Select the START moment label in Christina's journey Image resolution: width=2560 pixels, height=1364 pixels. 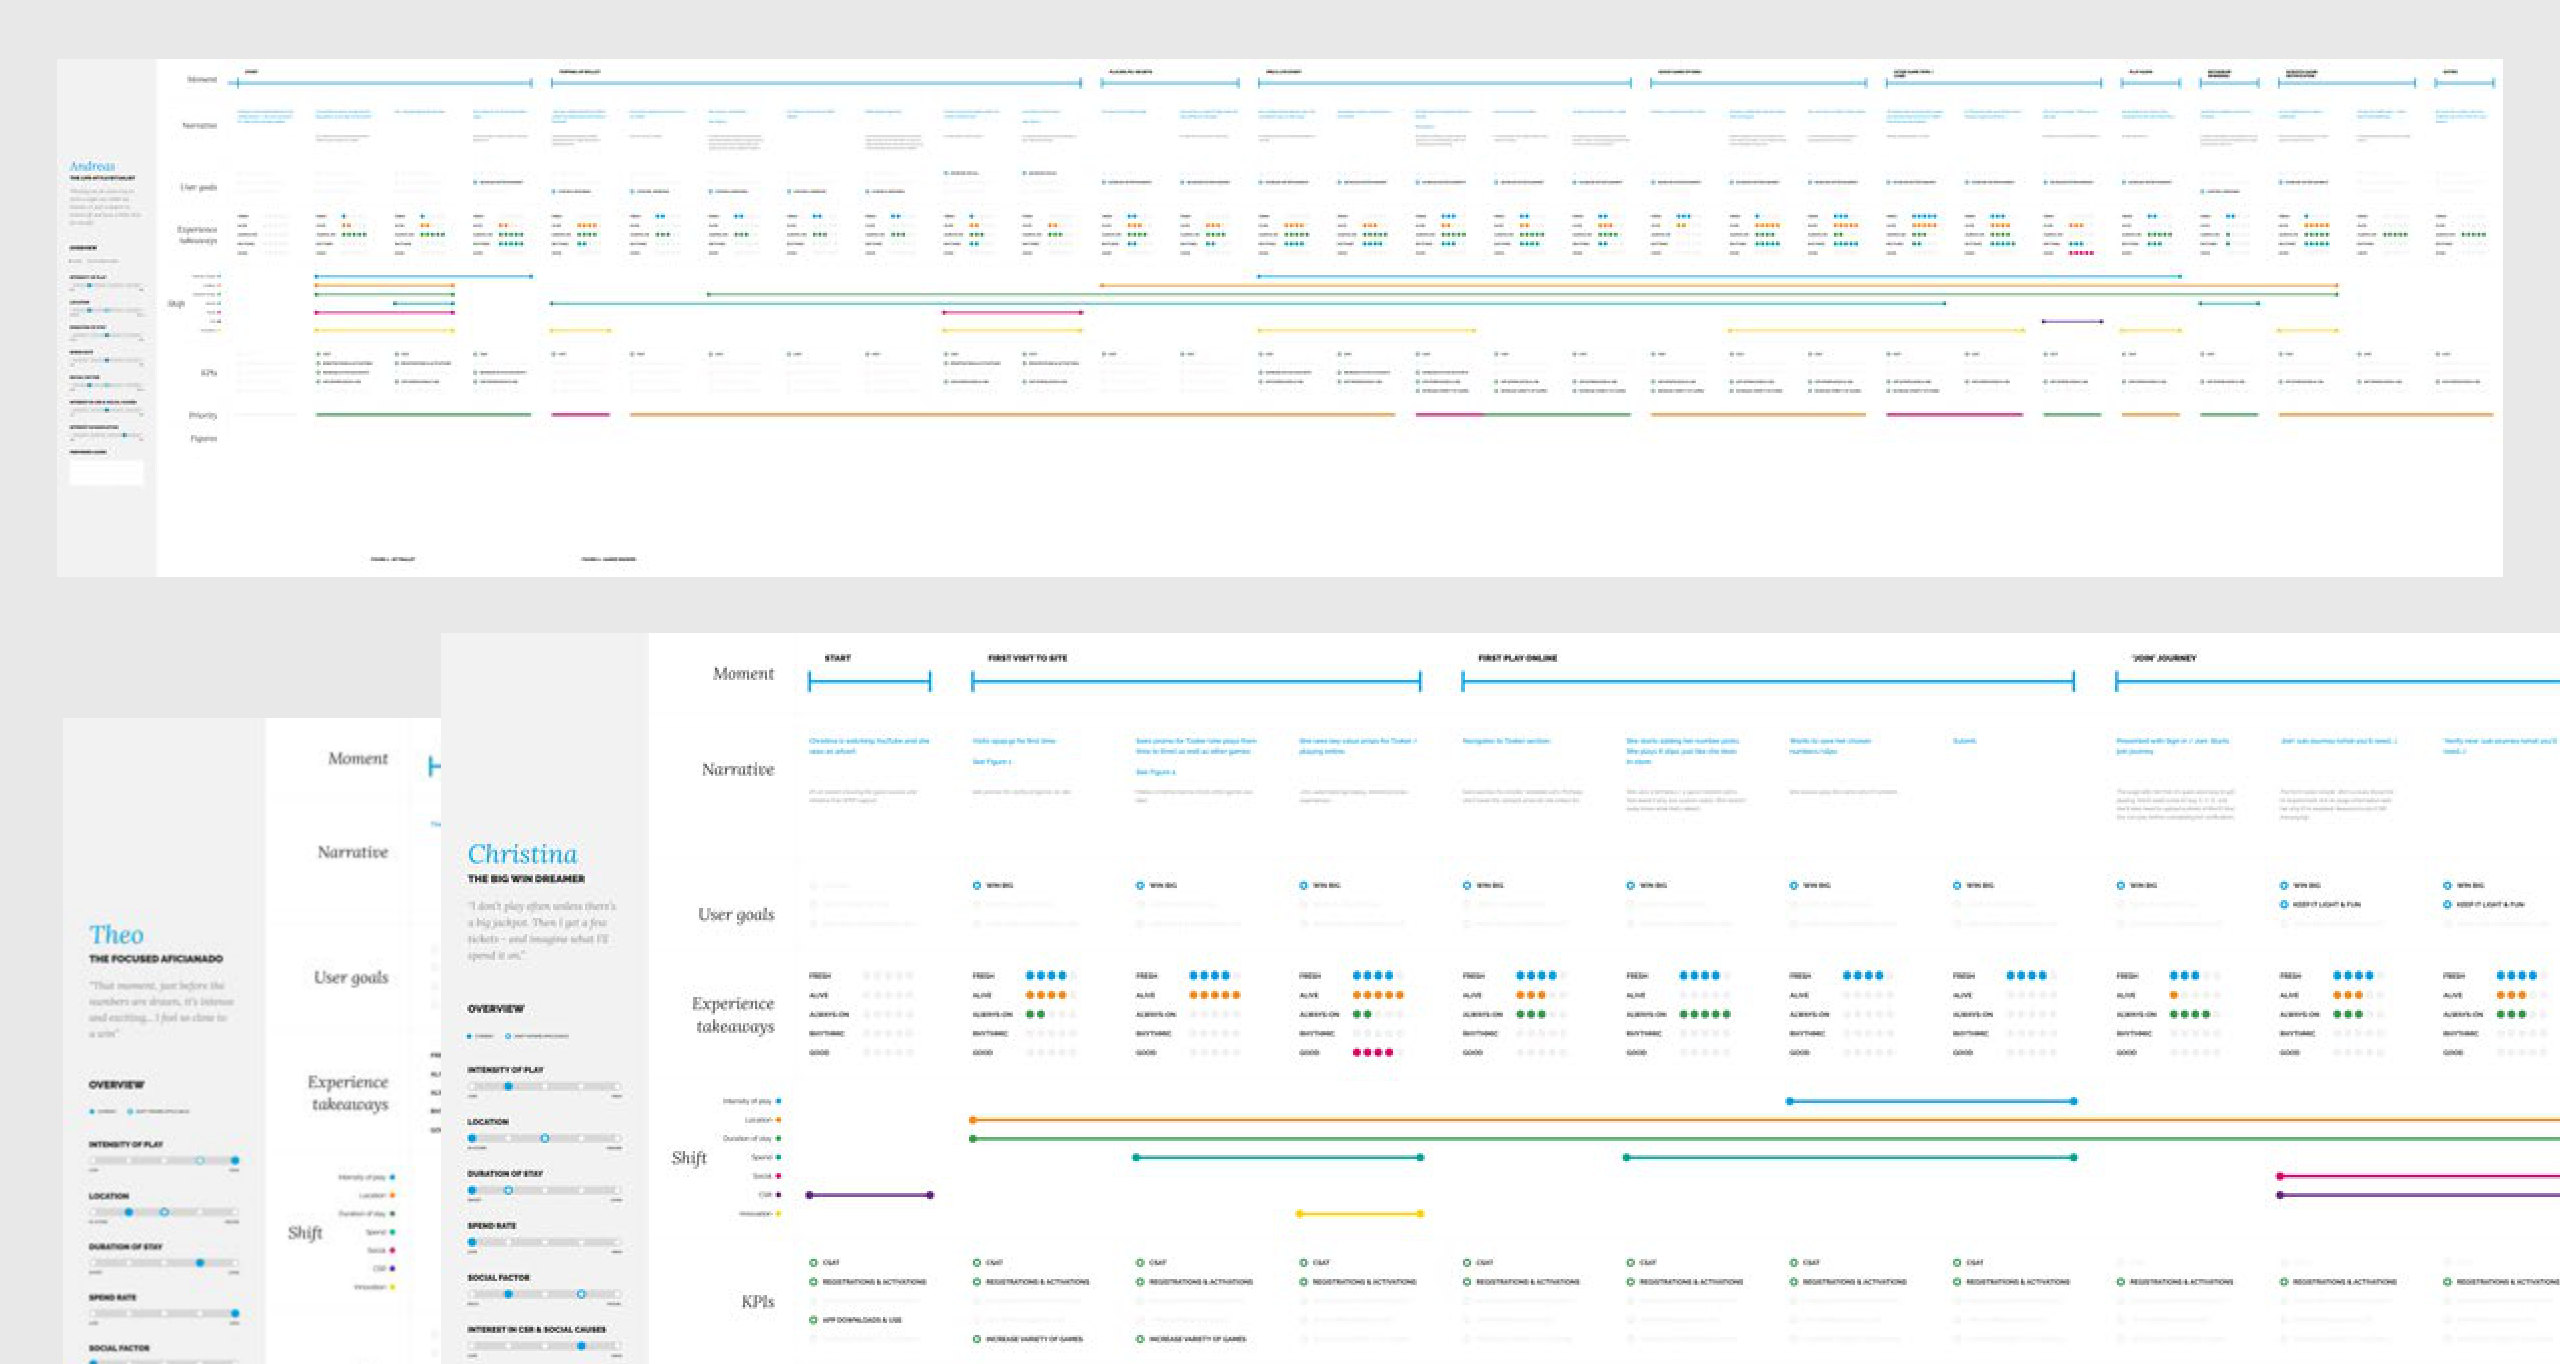837,658
